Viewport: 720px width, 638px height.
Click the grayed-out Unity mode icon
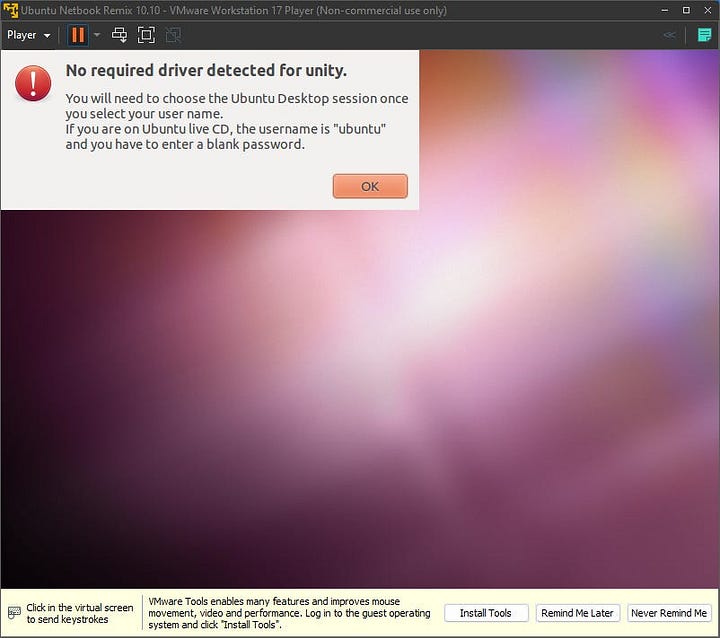(x=173, y=35)
